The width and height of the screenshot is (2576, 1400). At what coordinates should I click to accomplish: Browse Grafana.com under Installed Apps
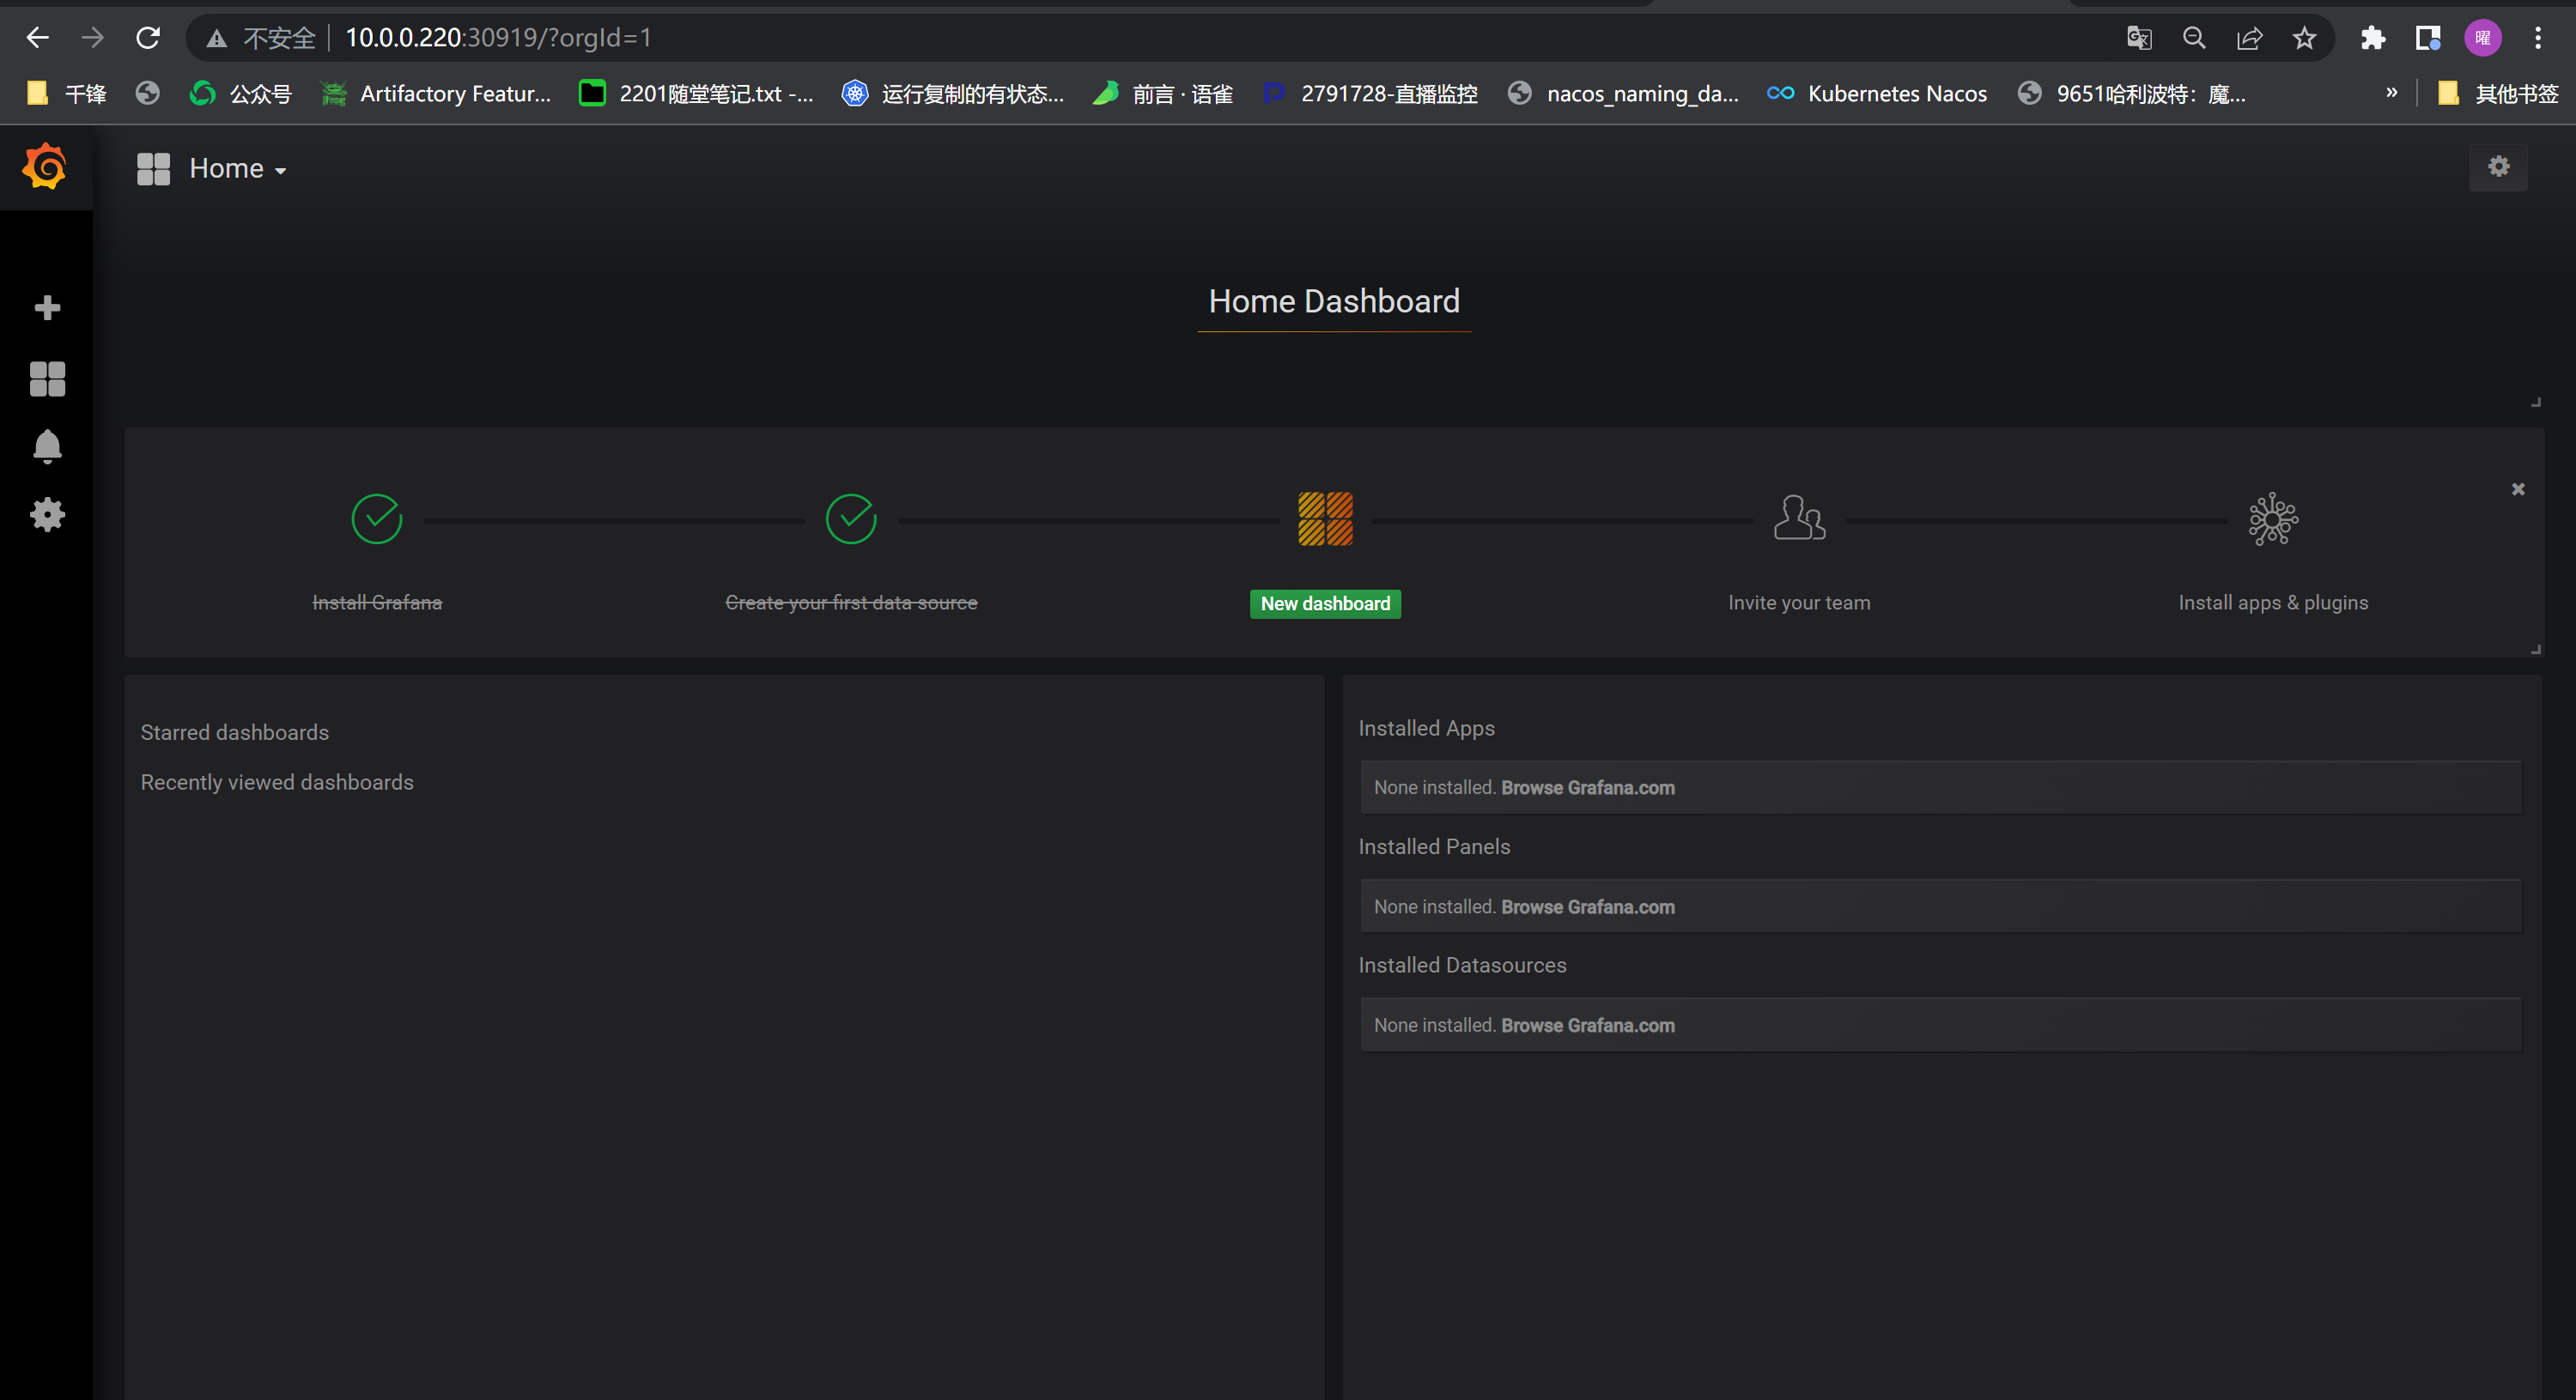pyautogui.click(x=1587, y=788)
